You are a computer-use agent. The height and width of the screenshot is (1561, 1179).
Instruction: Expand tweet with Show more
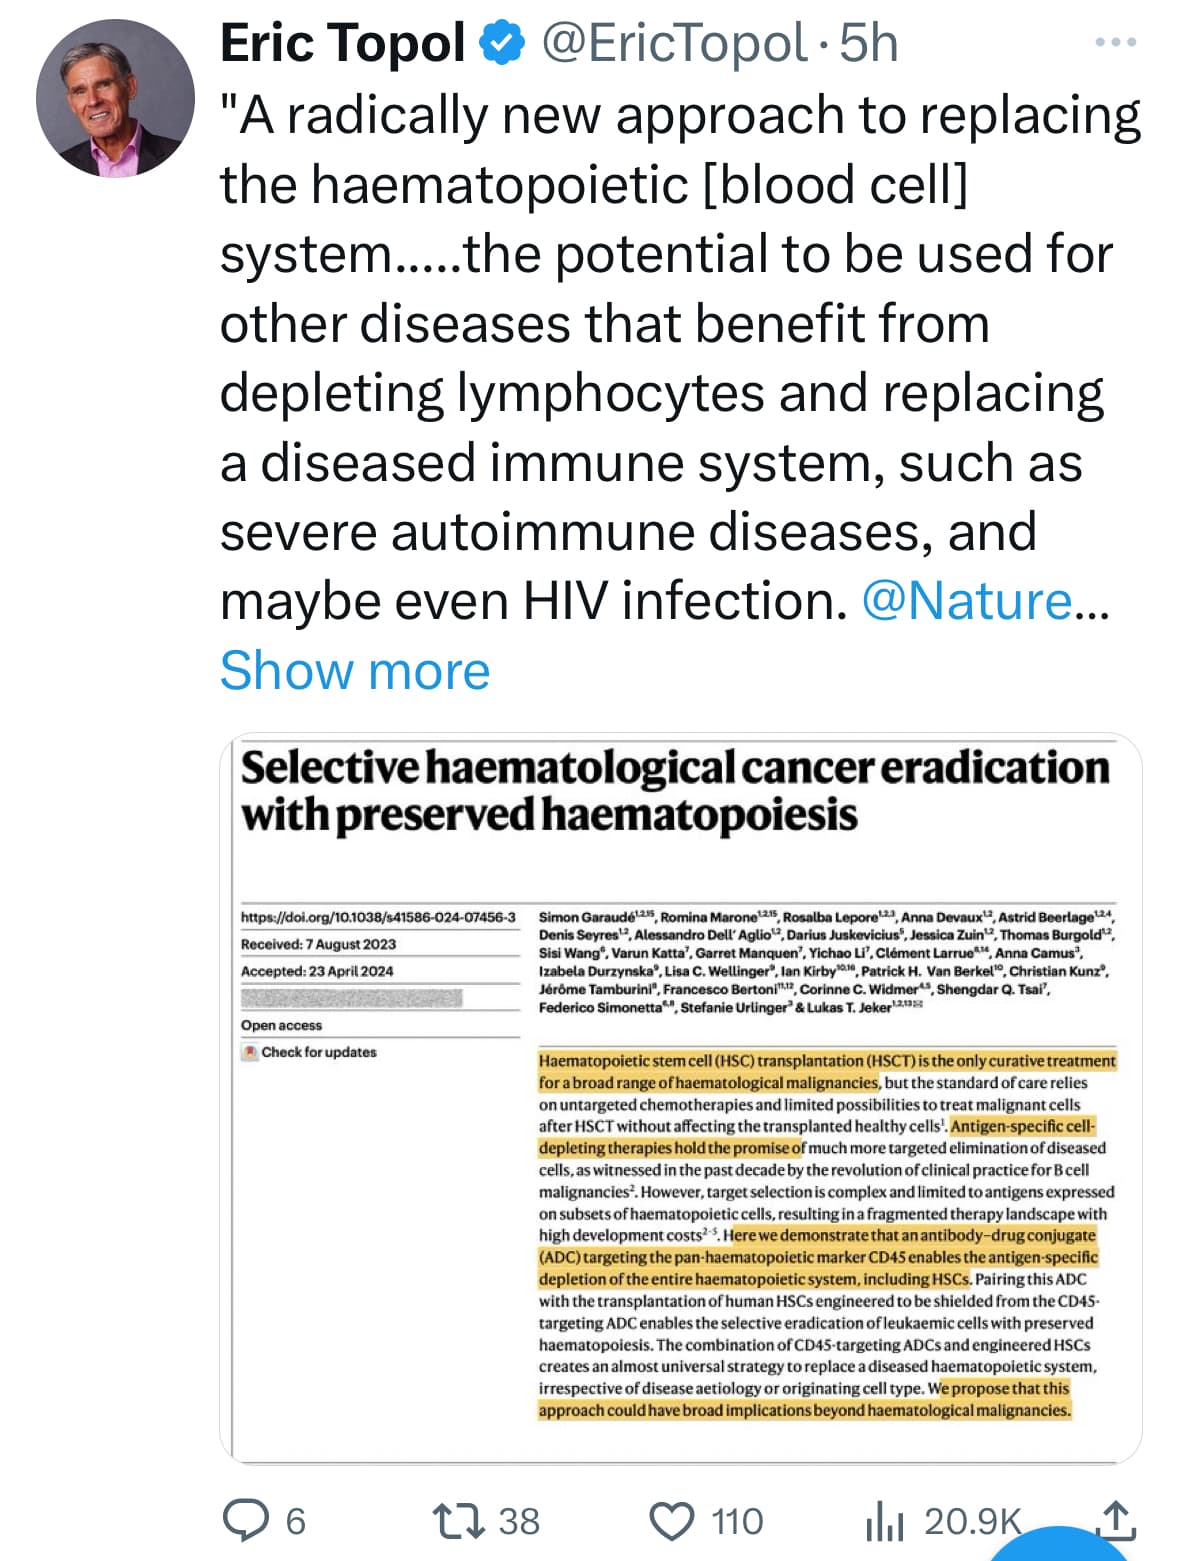click(355, 670)
